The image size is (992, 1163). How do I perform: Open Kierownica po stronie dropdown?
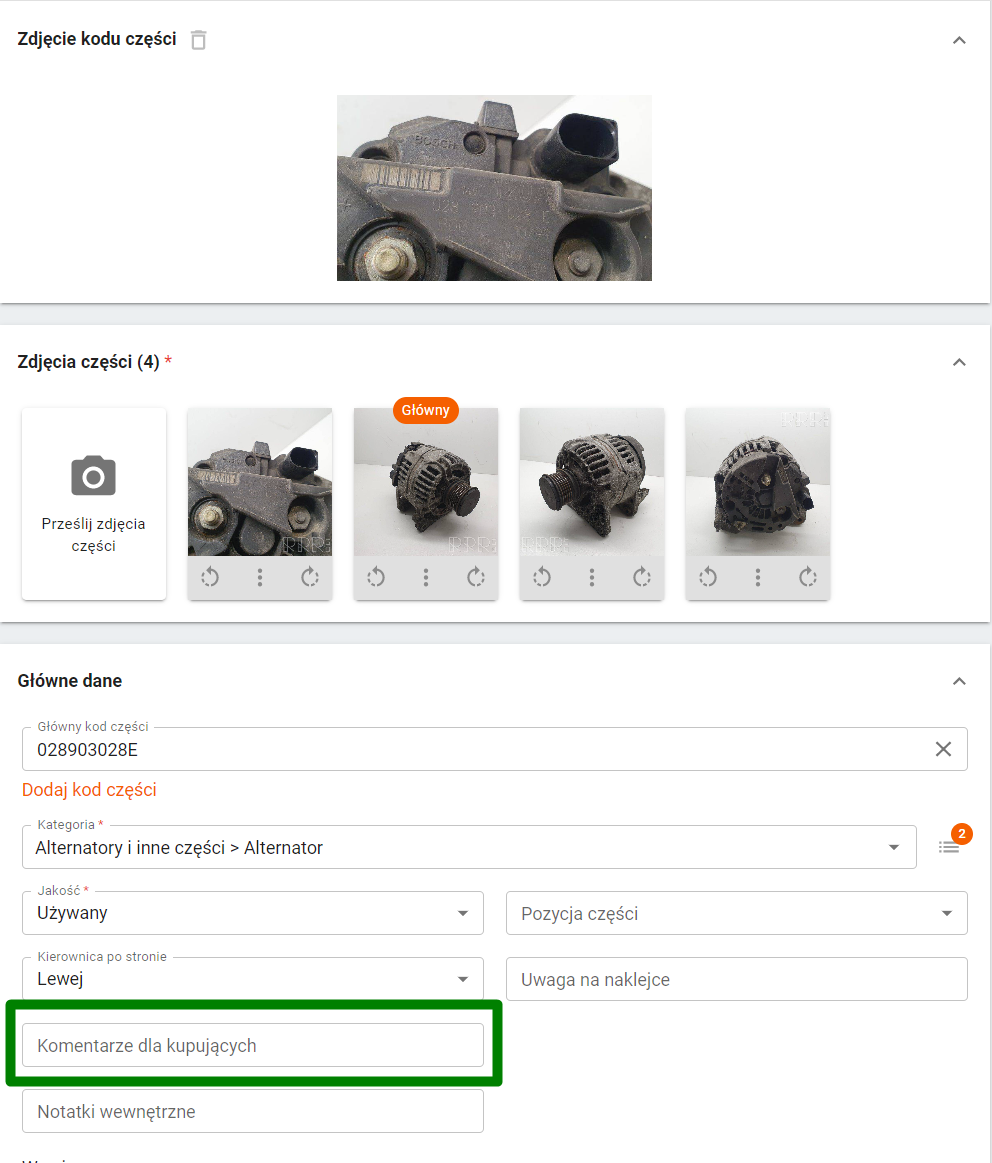(462, 979)
